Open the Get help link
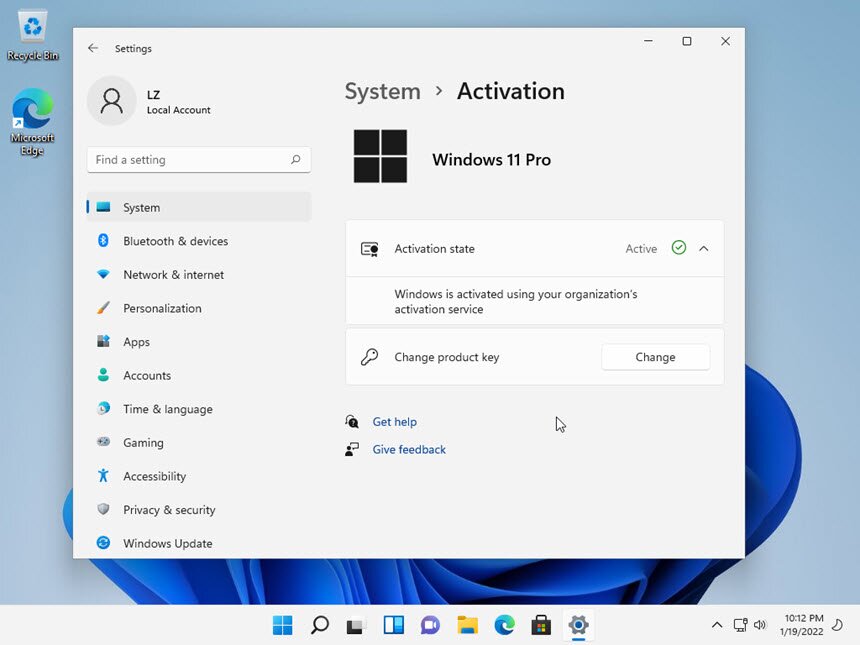This screenshot has height=645, width=860. pos(394,422)
